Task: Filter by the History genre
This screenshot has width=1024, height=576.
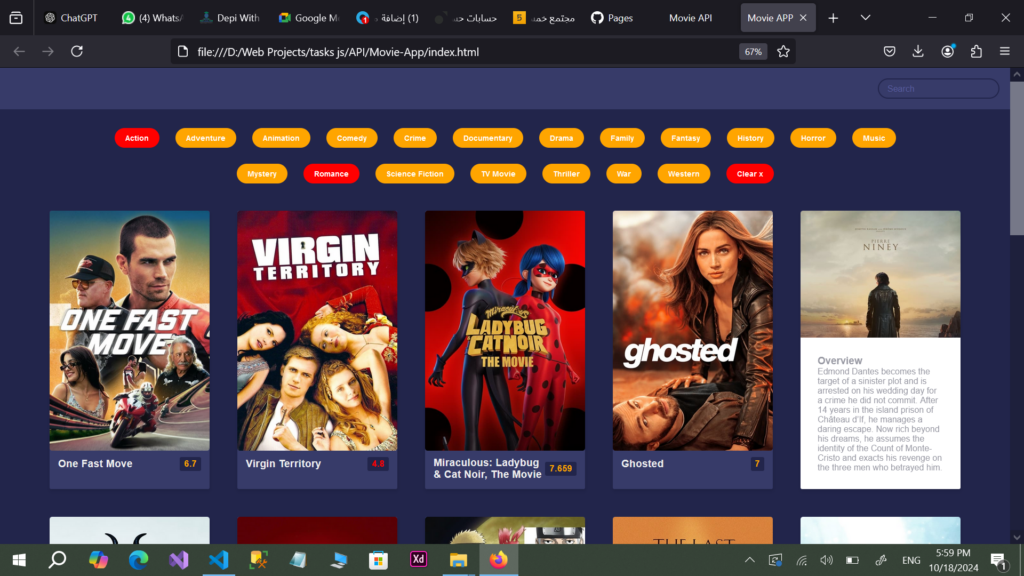Action: [x=750, y=138]
